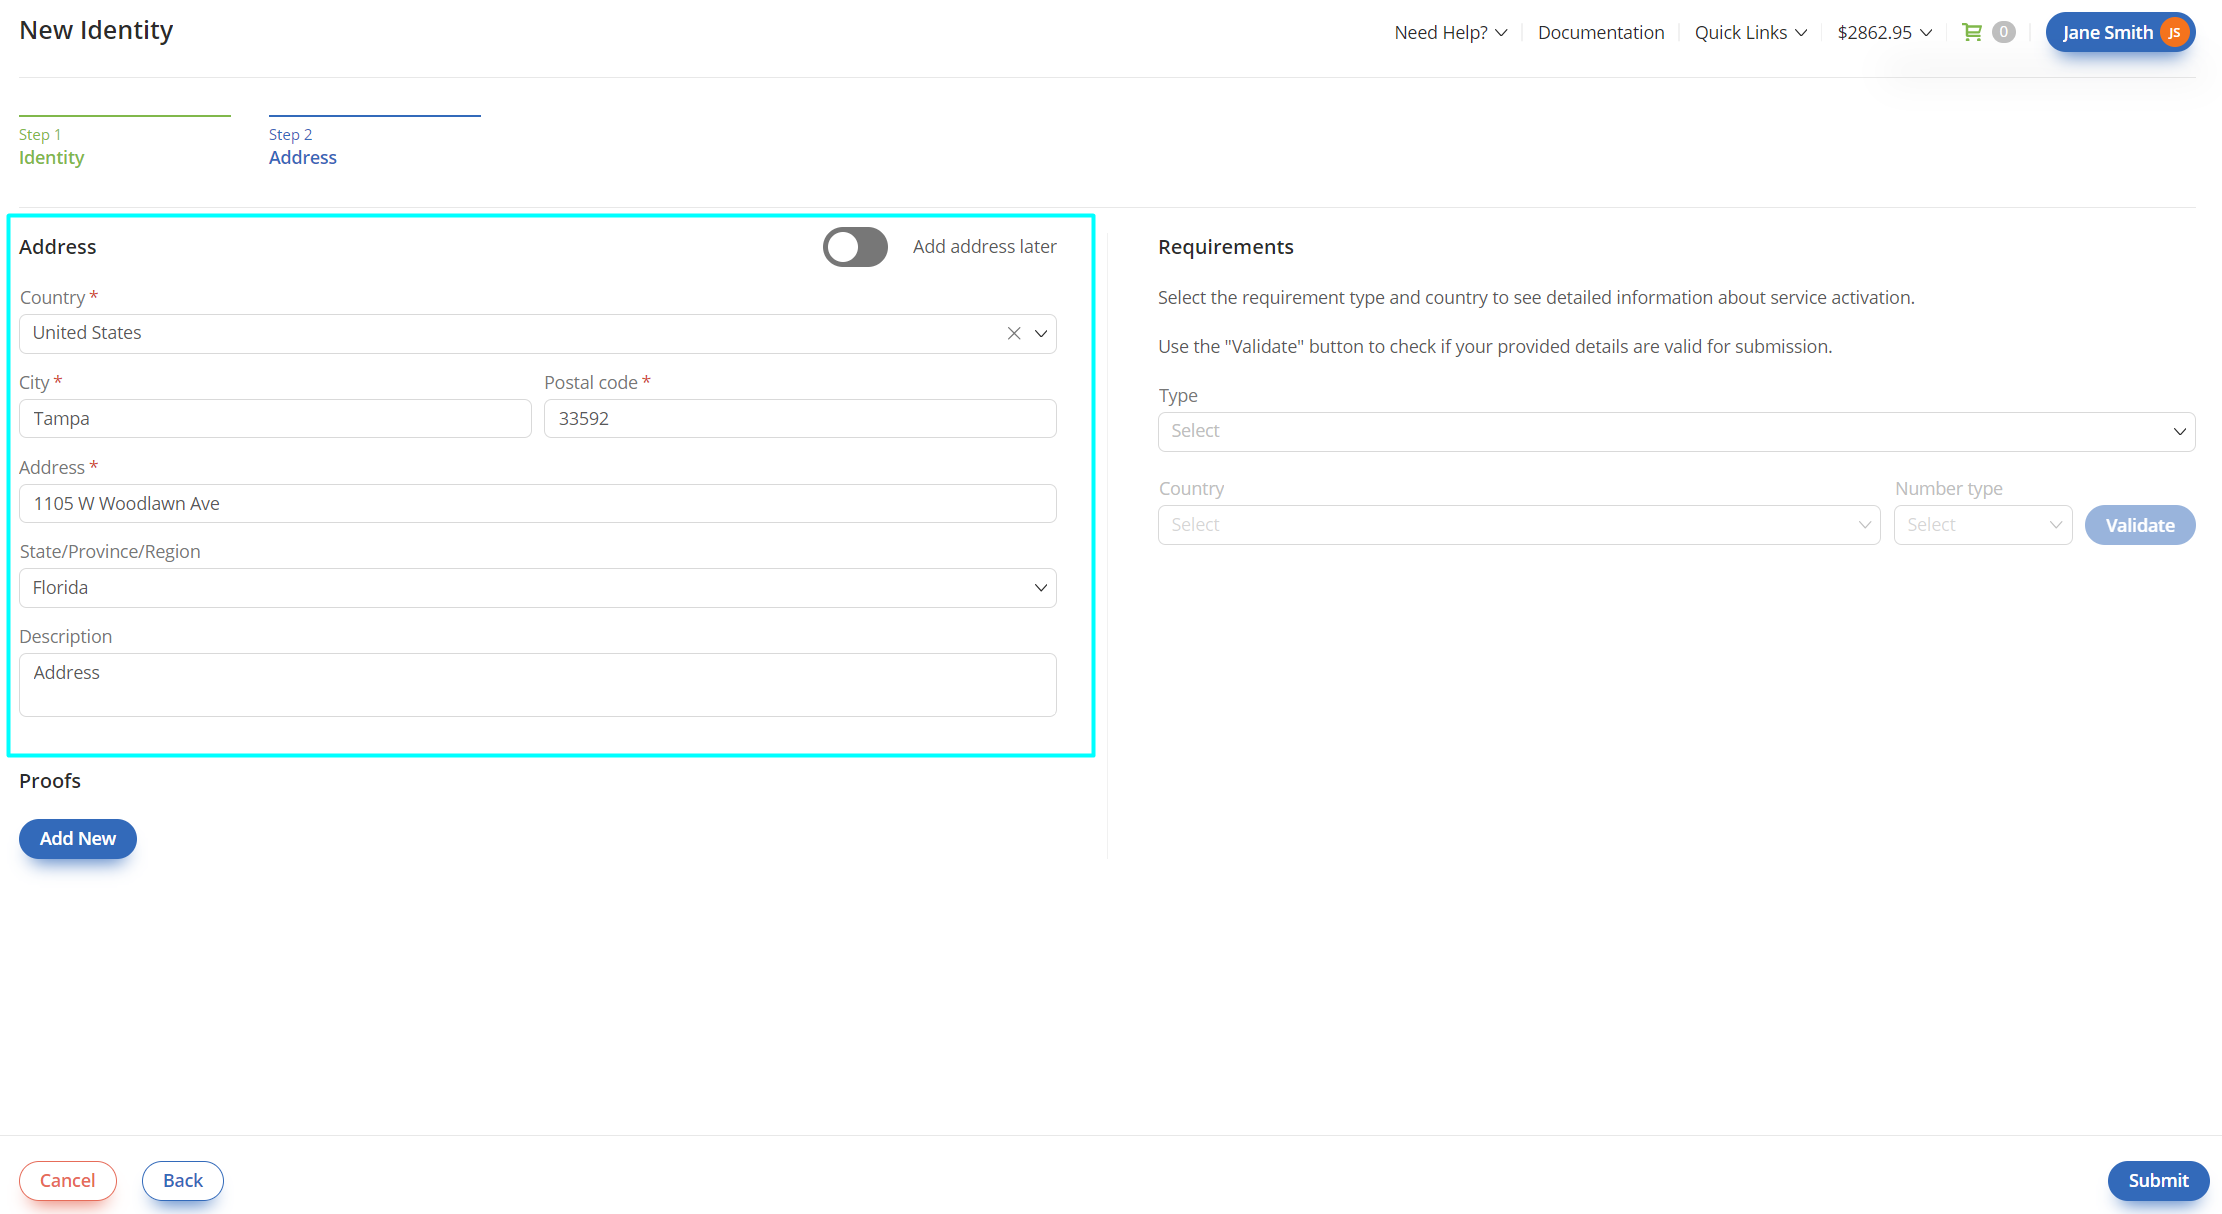Viewport: 2222px width, 1214px height.
Task: Expand the Quick Links menu
Action: (1751, 32)
